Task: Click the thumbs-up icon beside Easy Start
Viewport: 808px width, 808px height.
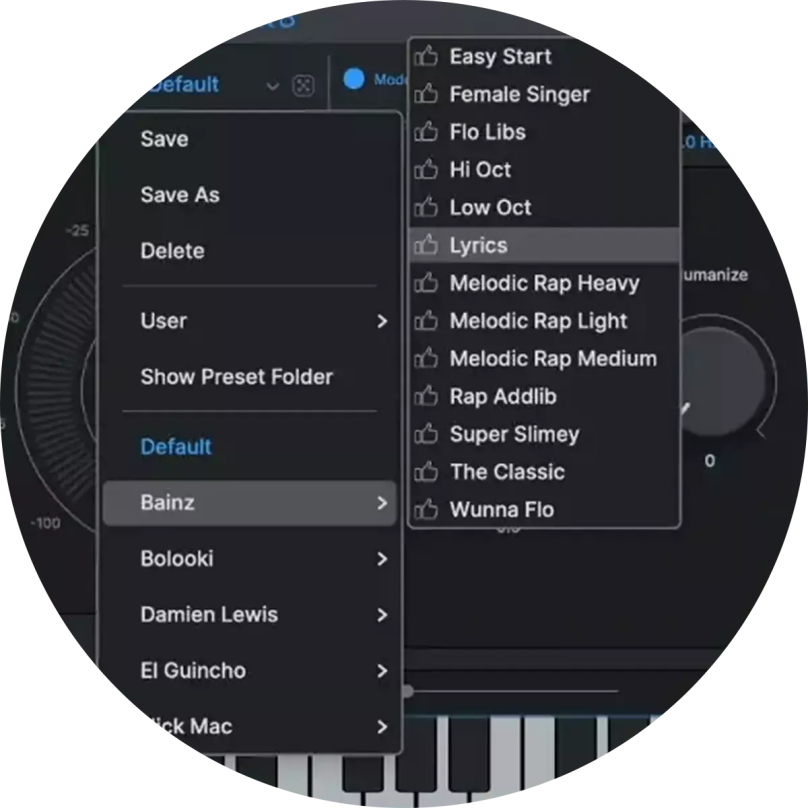Action: (x=426, y=56)
